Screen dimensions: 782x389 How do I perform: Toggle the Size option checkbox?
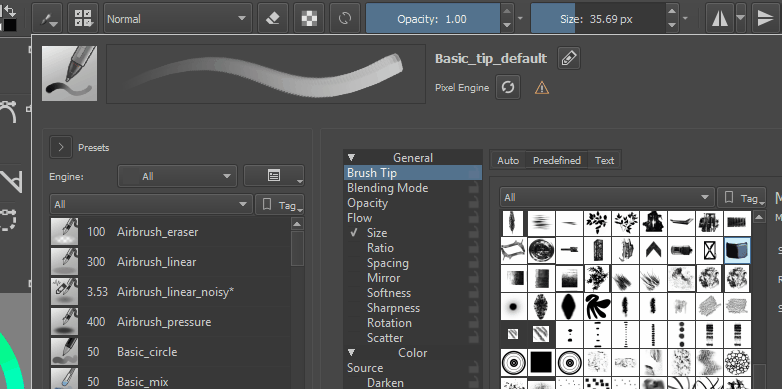[x=354, y=232]
